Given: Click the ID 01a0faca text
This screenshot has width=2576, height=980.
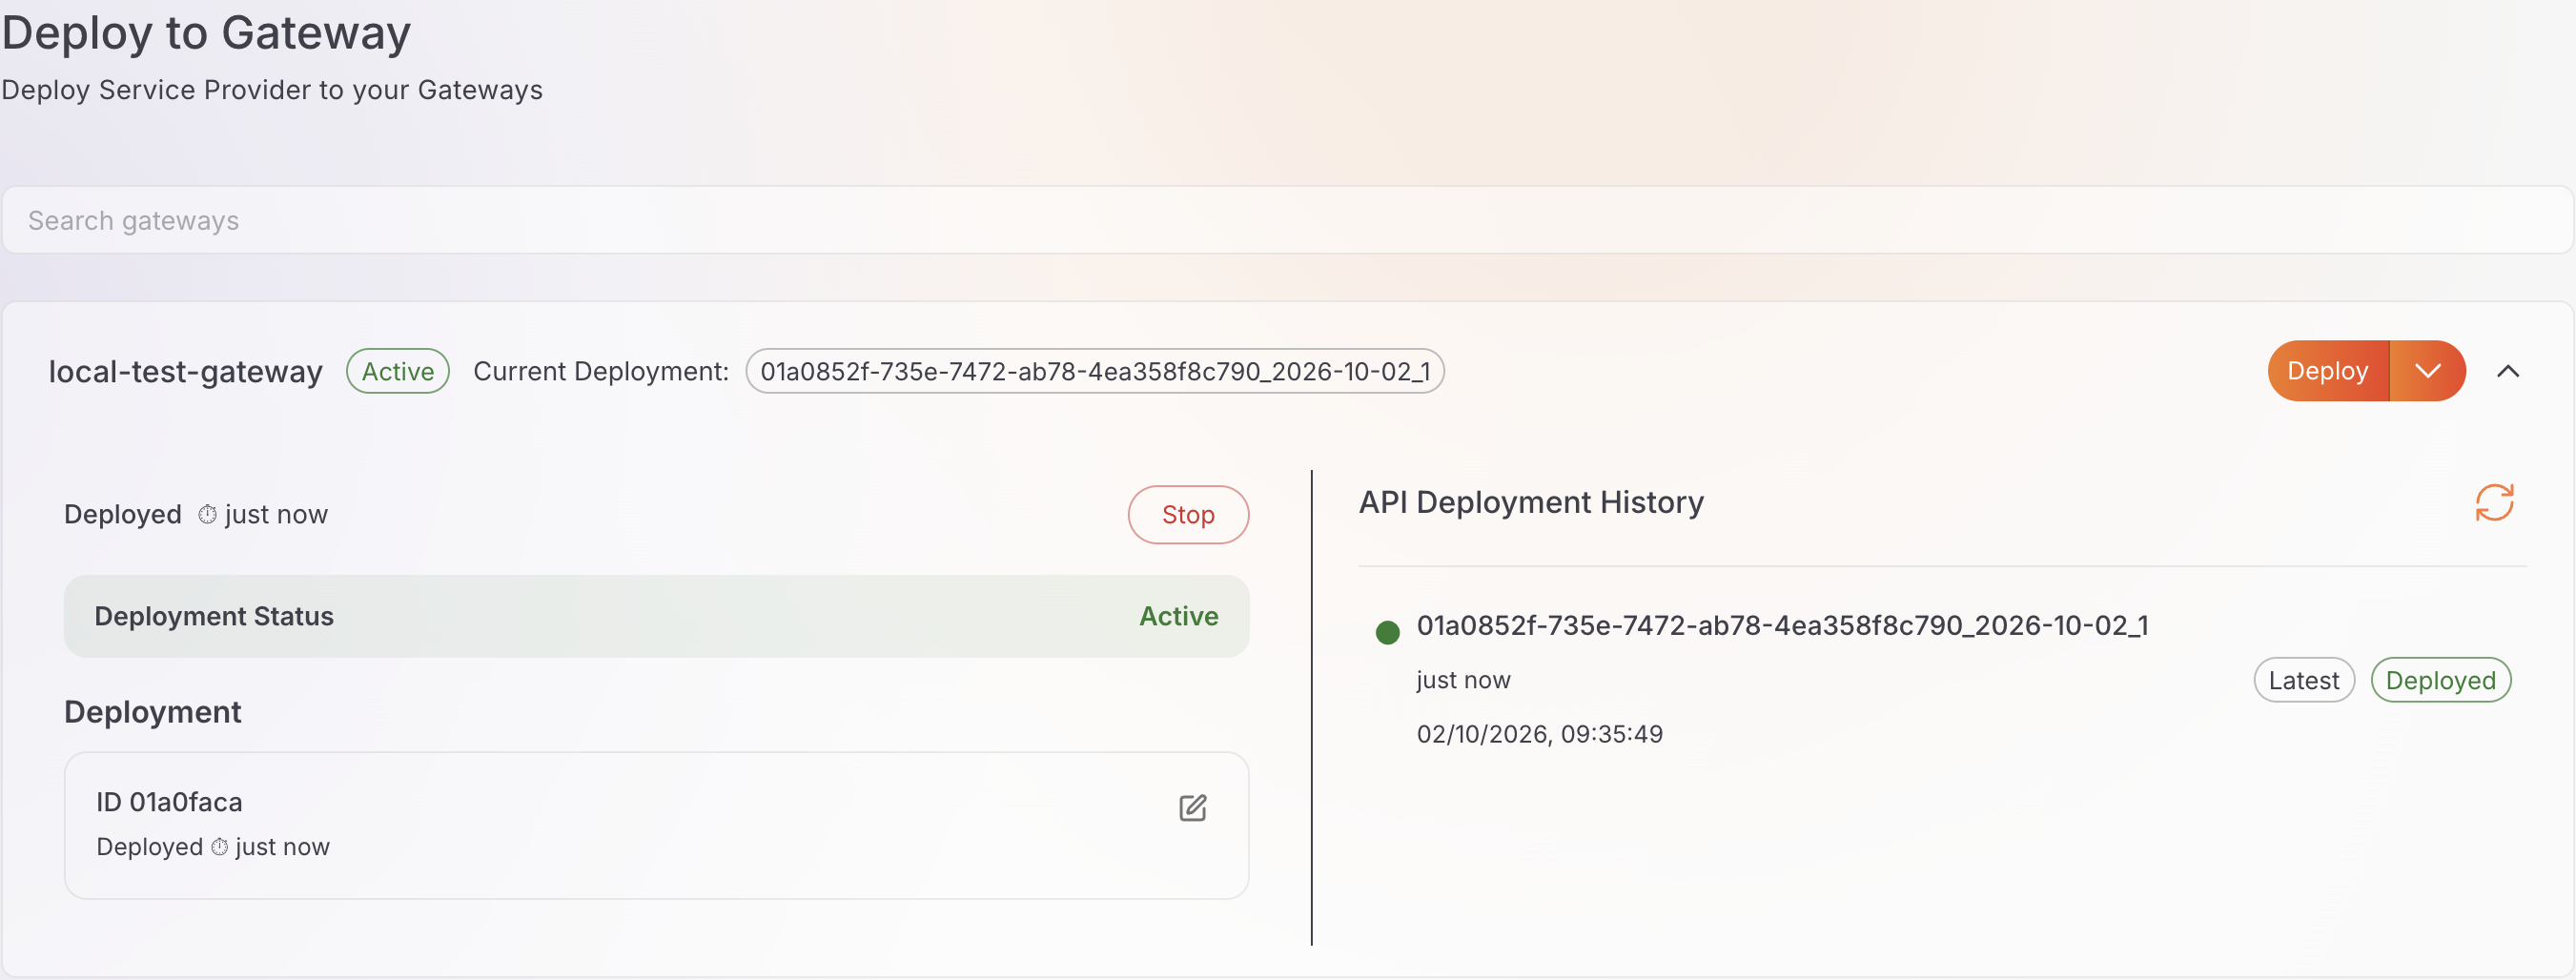Looking at the screenshot, I should (x=169, y=802).
